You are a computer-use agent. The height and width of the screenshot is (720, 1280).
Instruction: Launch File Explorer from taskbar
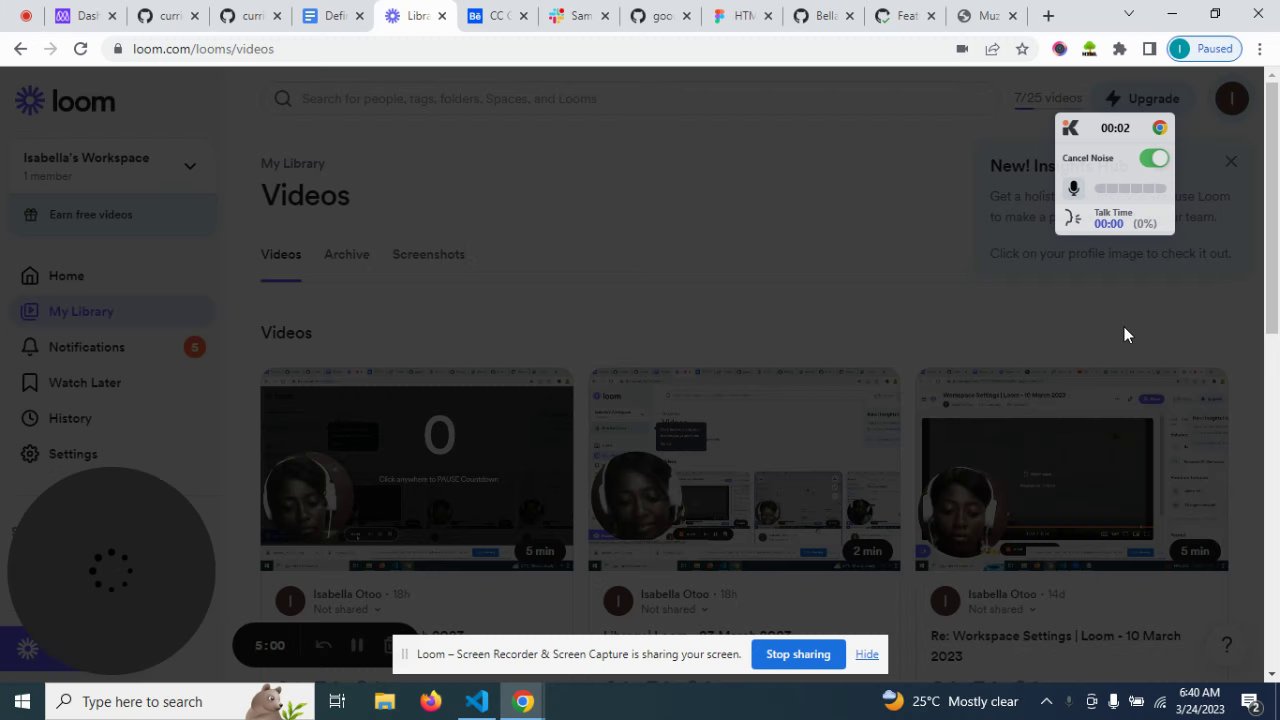click(385, 701)
